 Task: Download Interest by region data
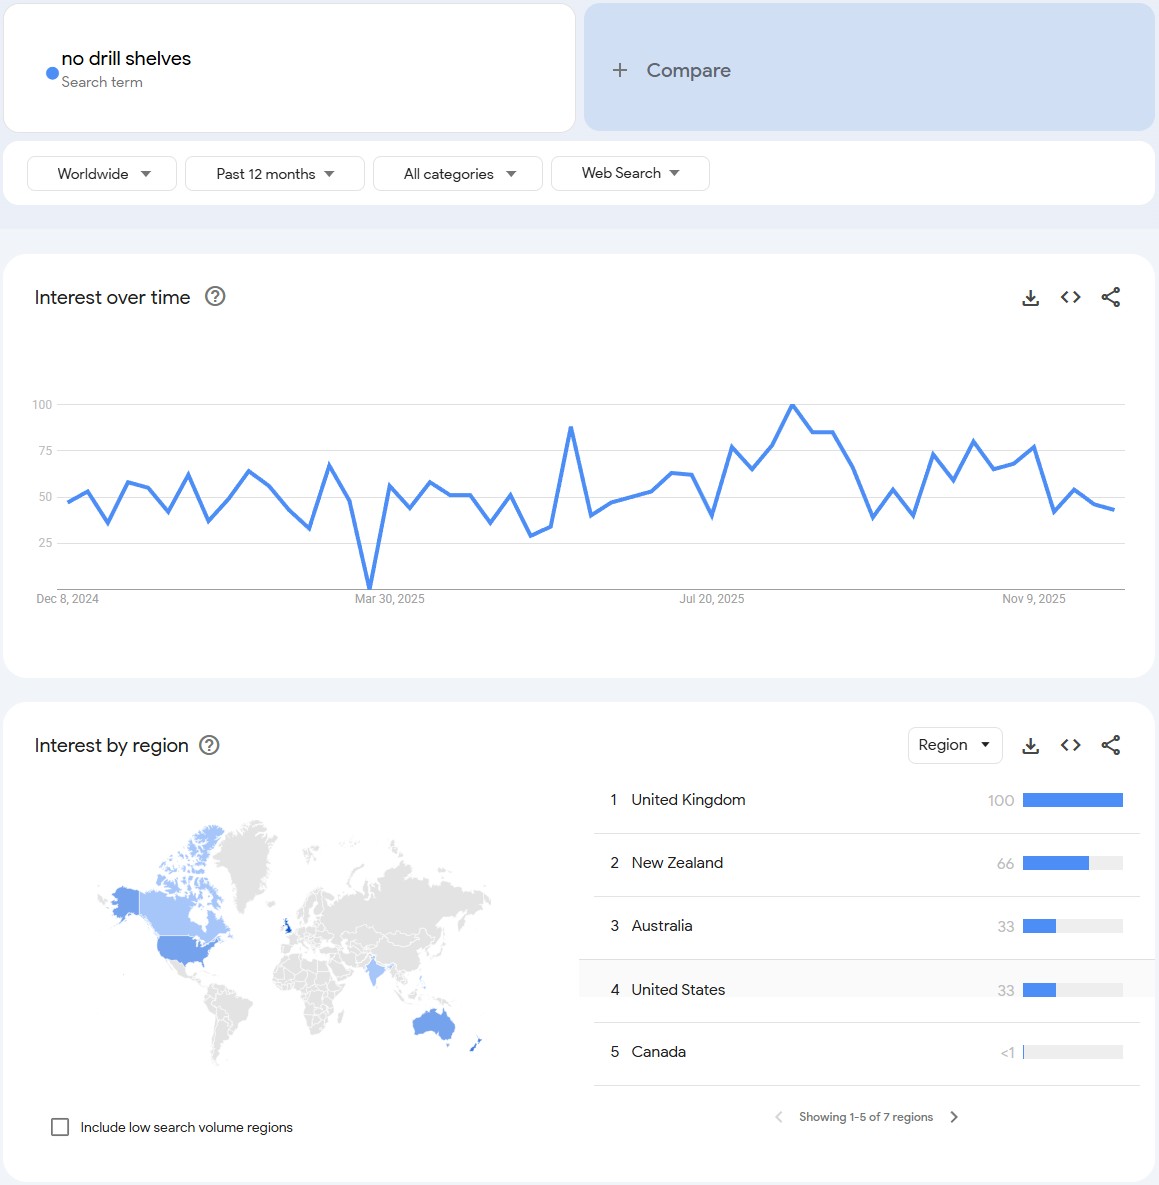(1030, 746)
